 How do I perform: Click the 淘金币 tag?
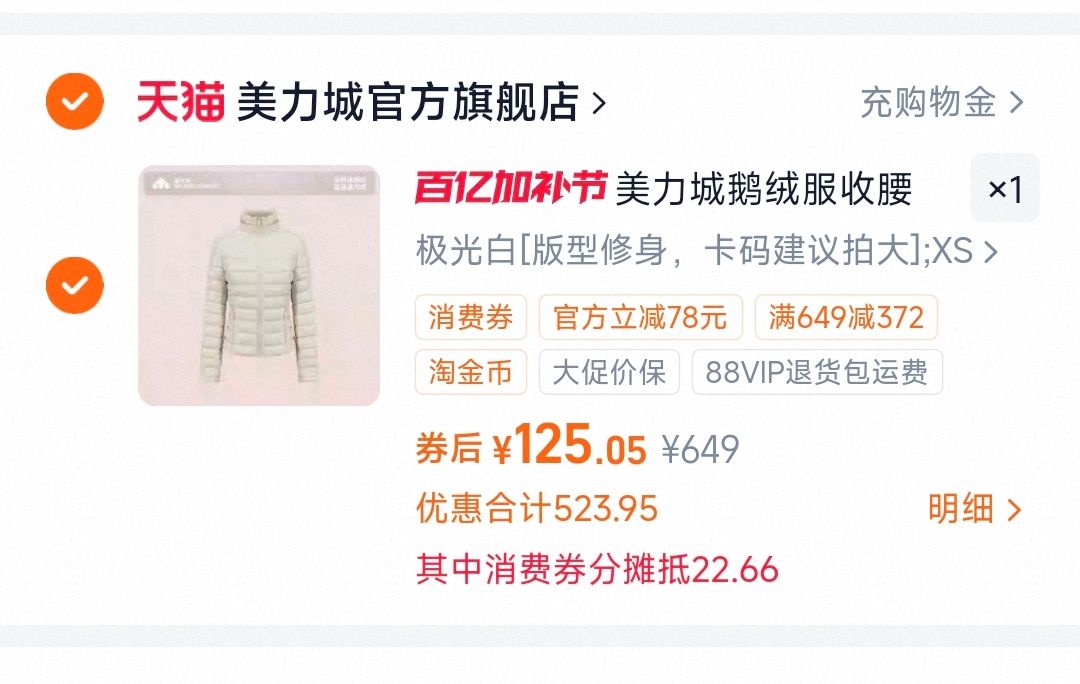tap(470, 372)
